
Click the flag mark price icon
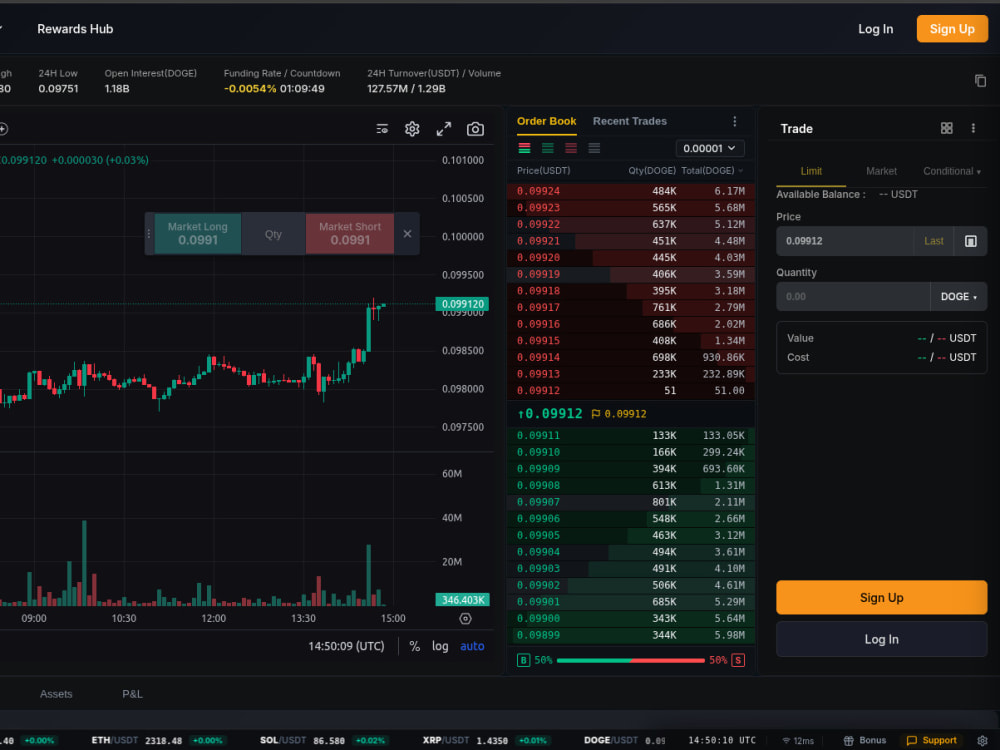pyautogui.click(x=596, y=414)
